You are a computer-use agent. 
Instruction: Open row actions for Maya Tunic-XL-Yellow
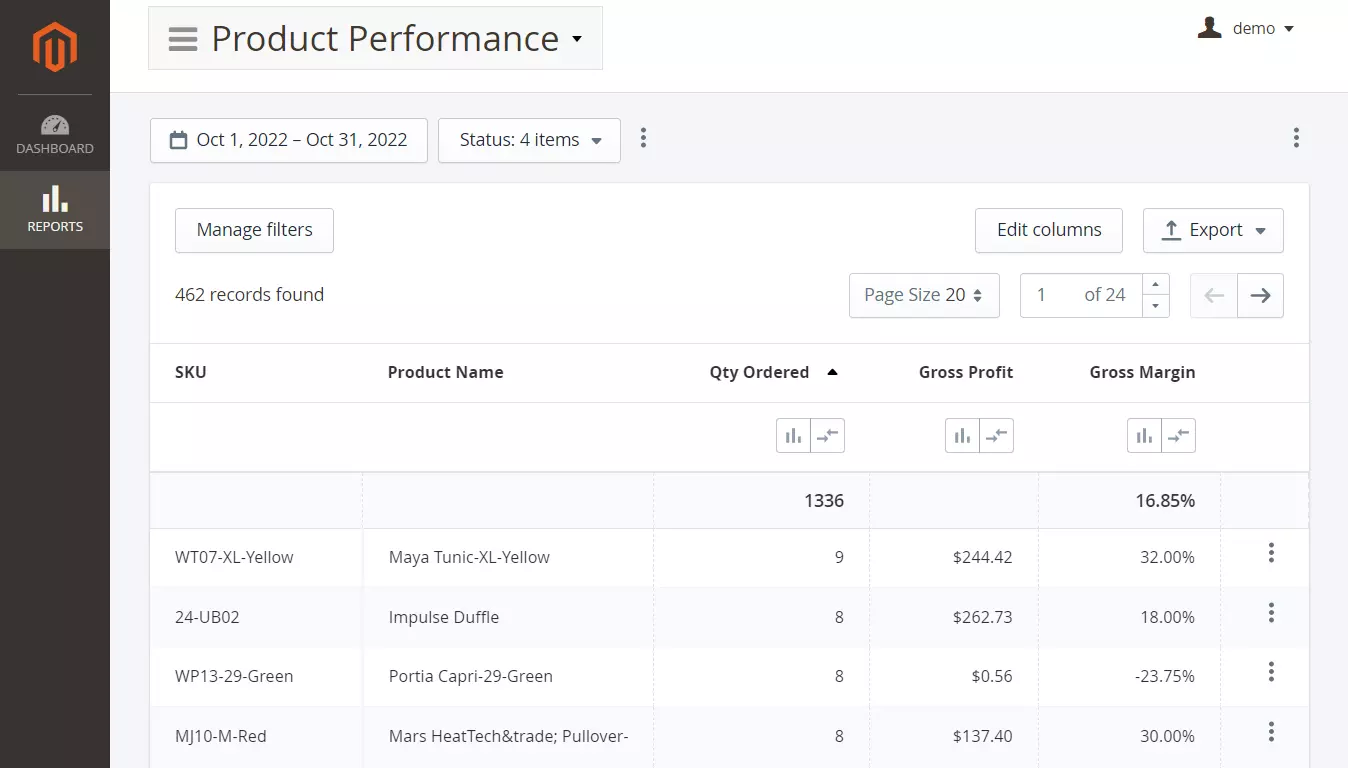[1271, 553]
